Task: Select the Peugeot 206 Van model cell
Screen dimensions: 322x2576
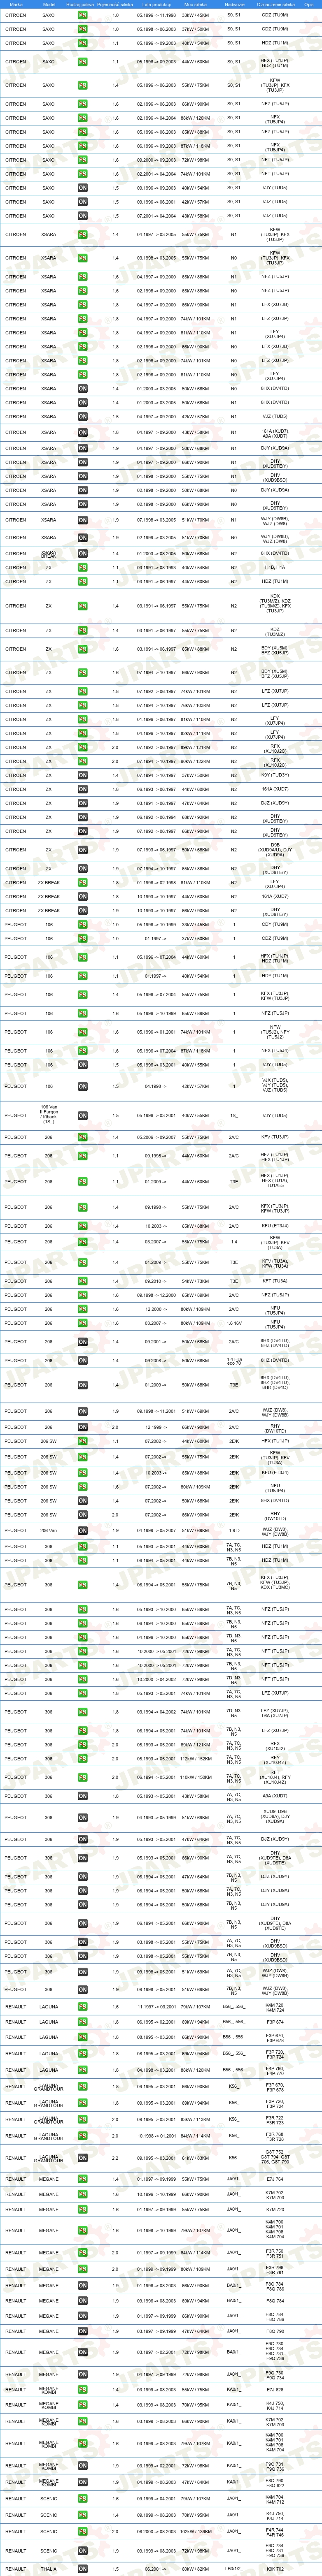Action: [49, 1531]
